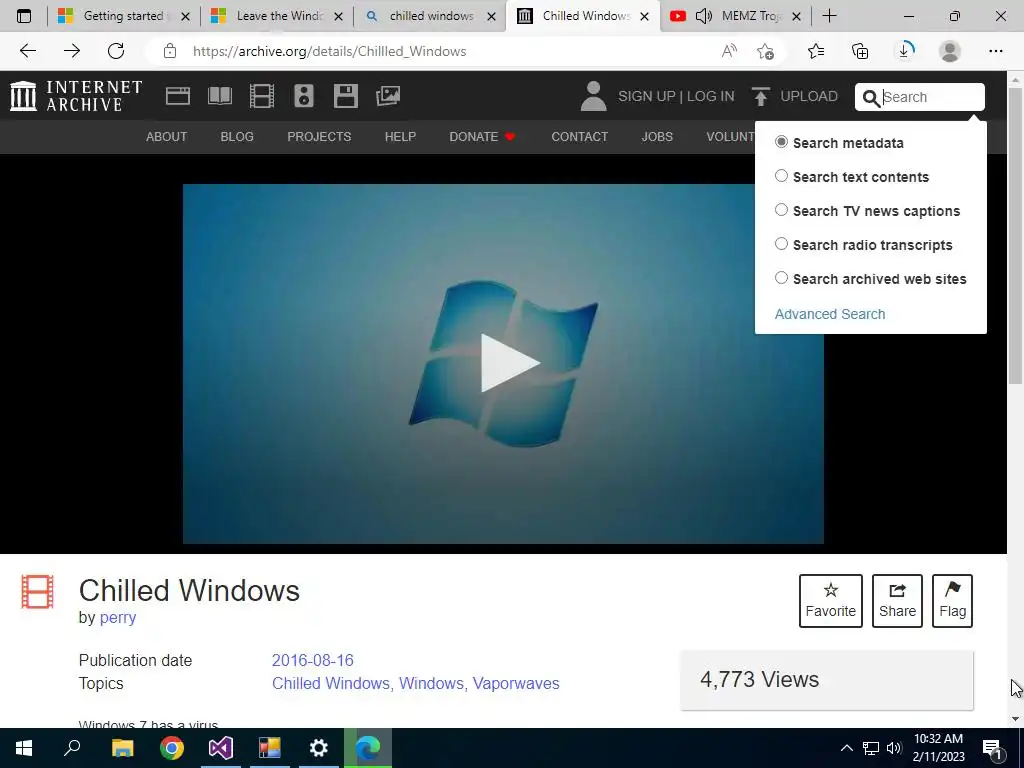Image resolution: width=1024 pixels, height=768 pixels.
Task: Switch to the chilled windows search tab
Action: [x=430, y=16]
